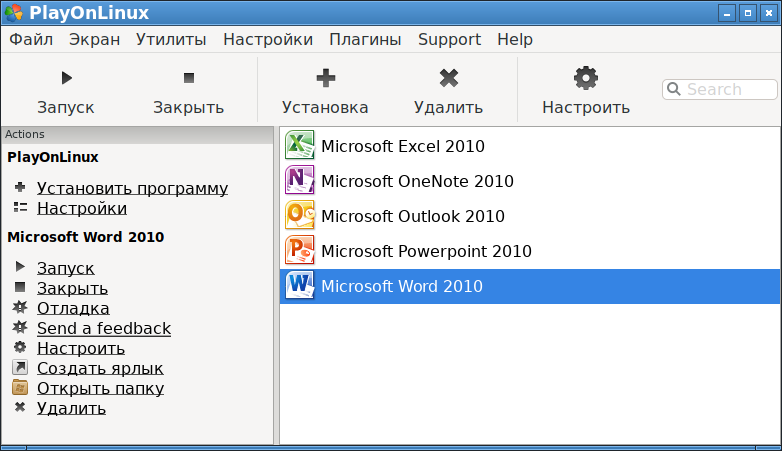This screenshot has height=451, width=782.
Task: Click the Закрыть stop icon in toolbar
Action: pyautogui.click(x=189, y=78)
